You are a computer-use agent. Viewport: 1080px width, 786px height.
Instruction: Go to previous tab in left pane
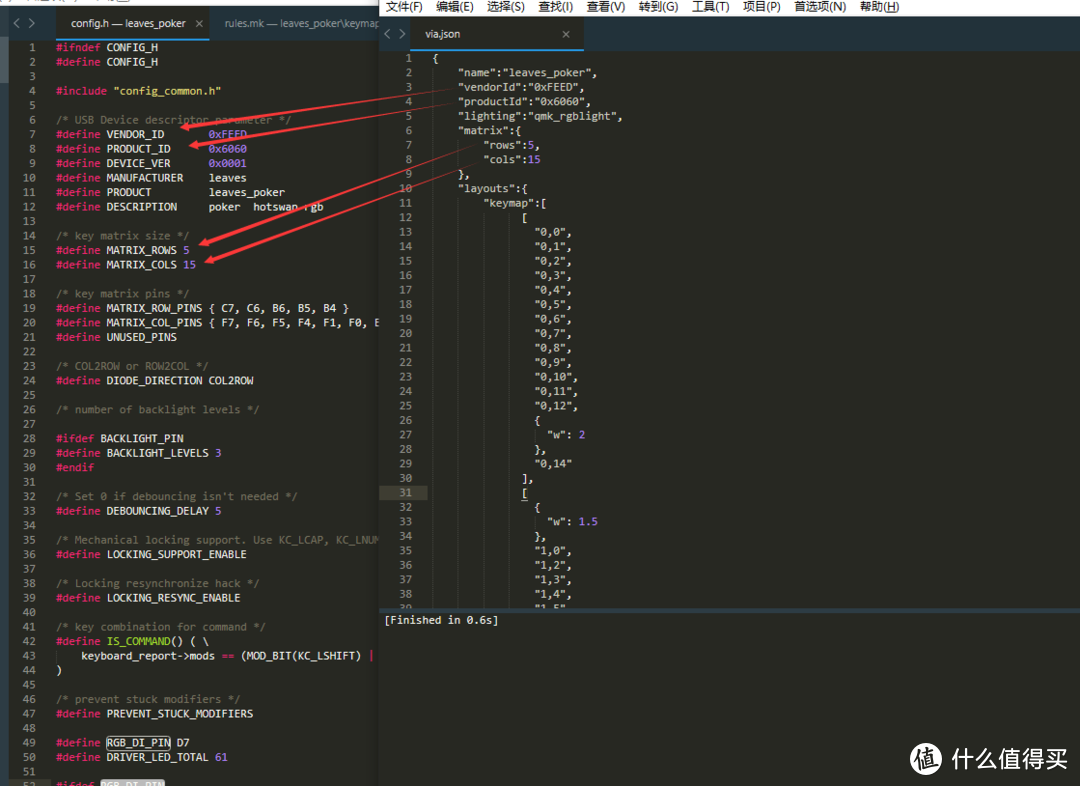17,23
